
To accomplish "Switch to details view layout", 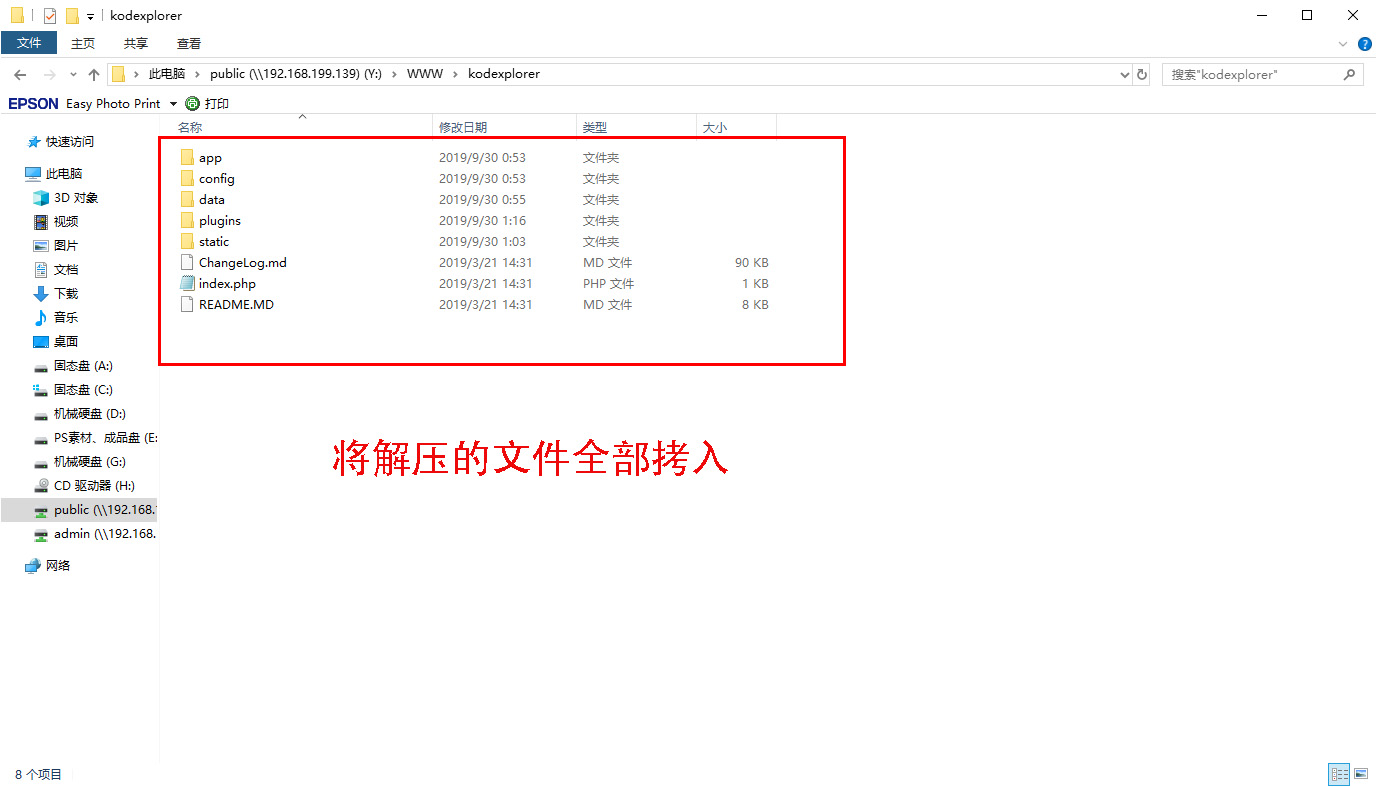I will pos(1339,774).
